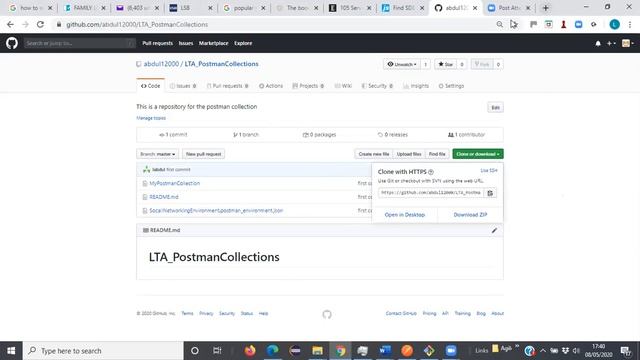Switch to the Wiki tab
The image size is (640, 360).
pyautogui.click(x=343, y=86)
